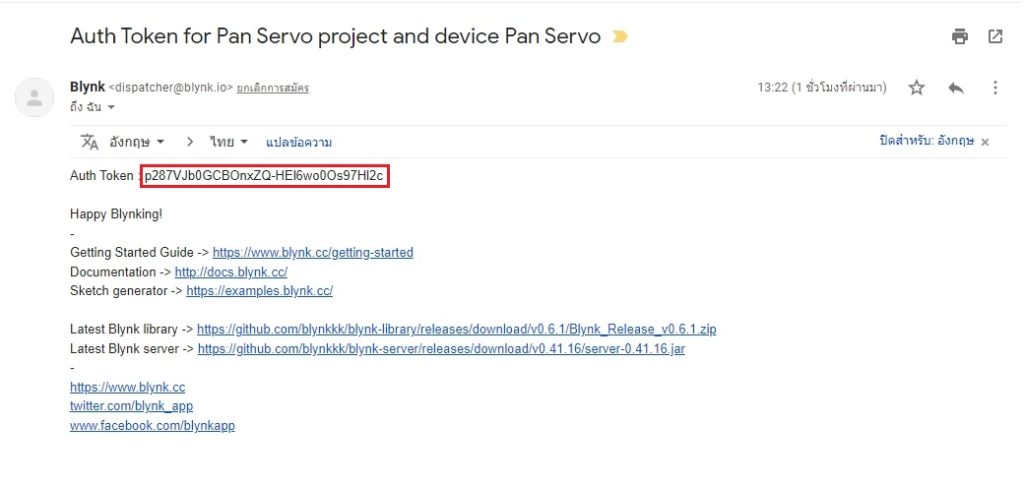
Task: Click the yellow importance marker
Action: click(x=620, y=38)
